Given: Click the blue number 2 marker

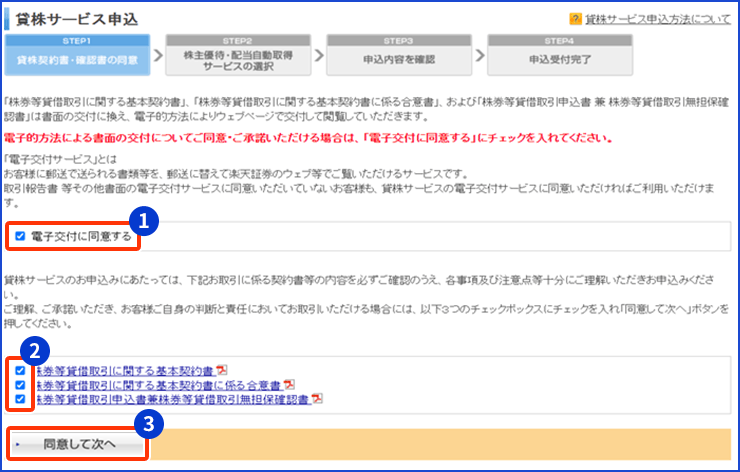Looking at the screenshot, I should tap(35, 351).
